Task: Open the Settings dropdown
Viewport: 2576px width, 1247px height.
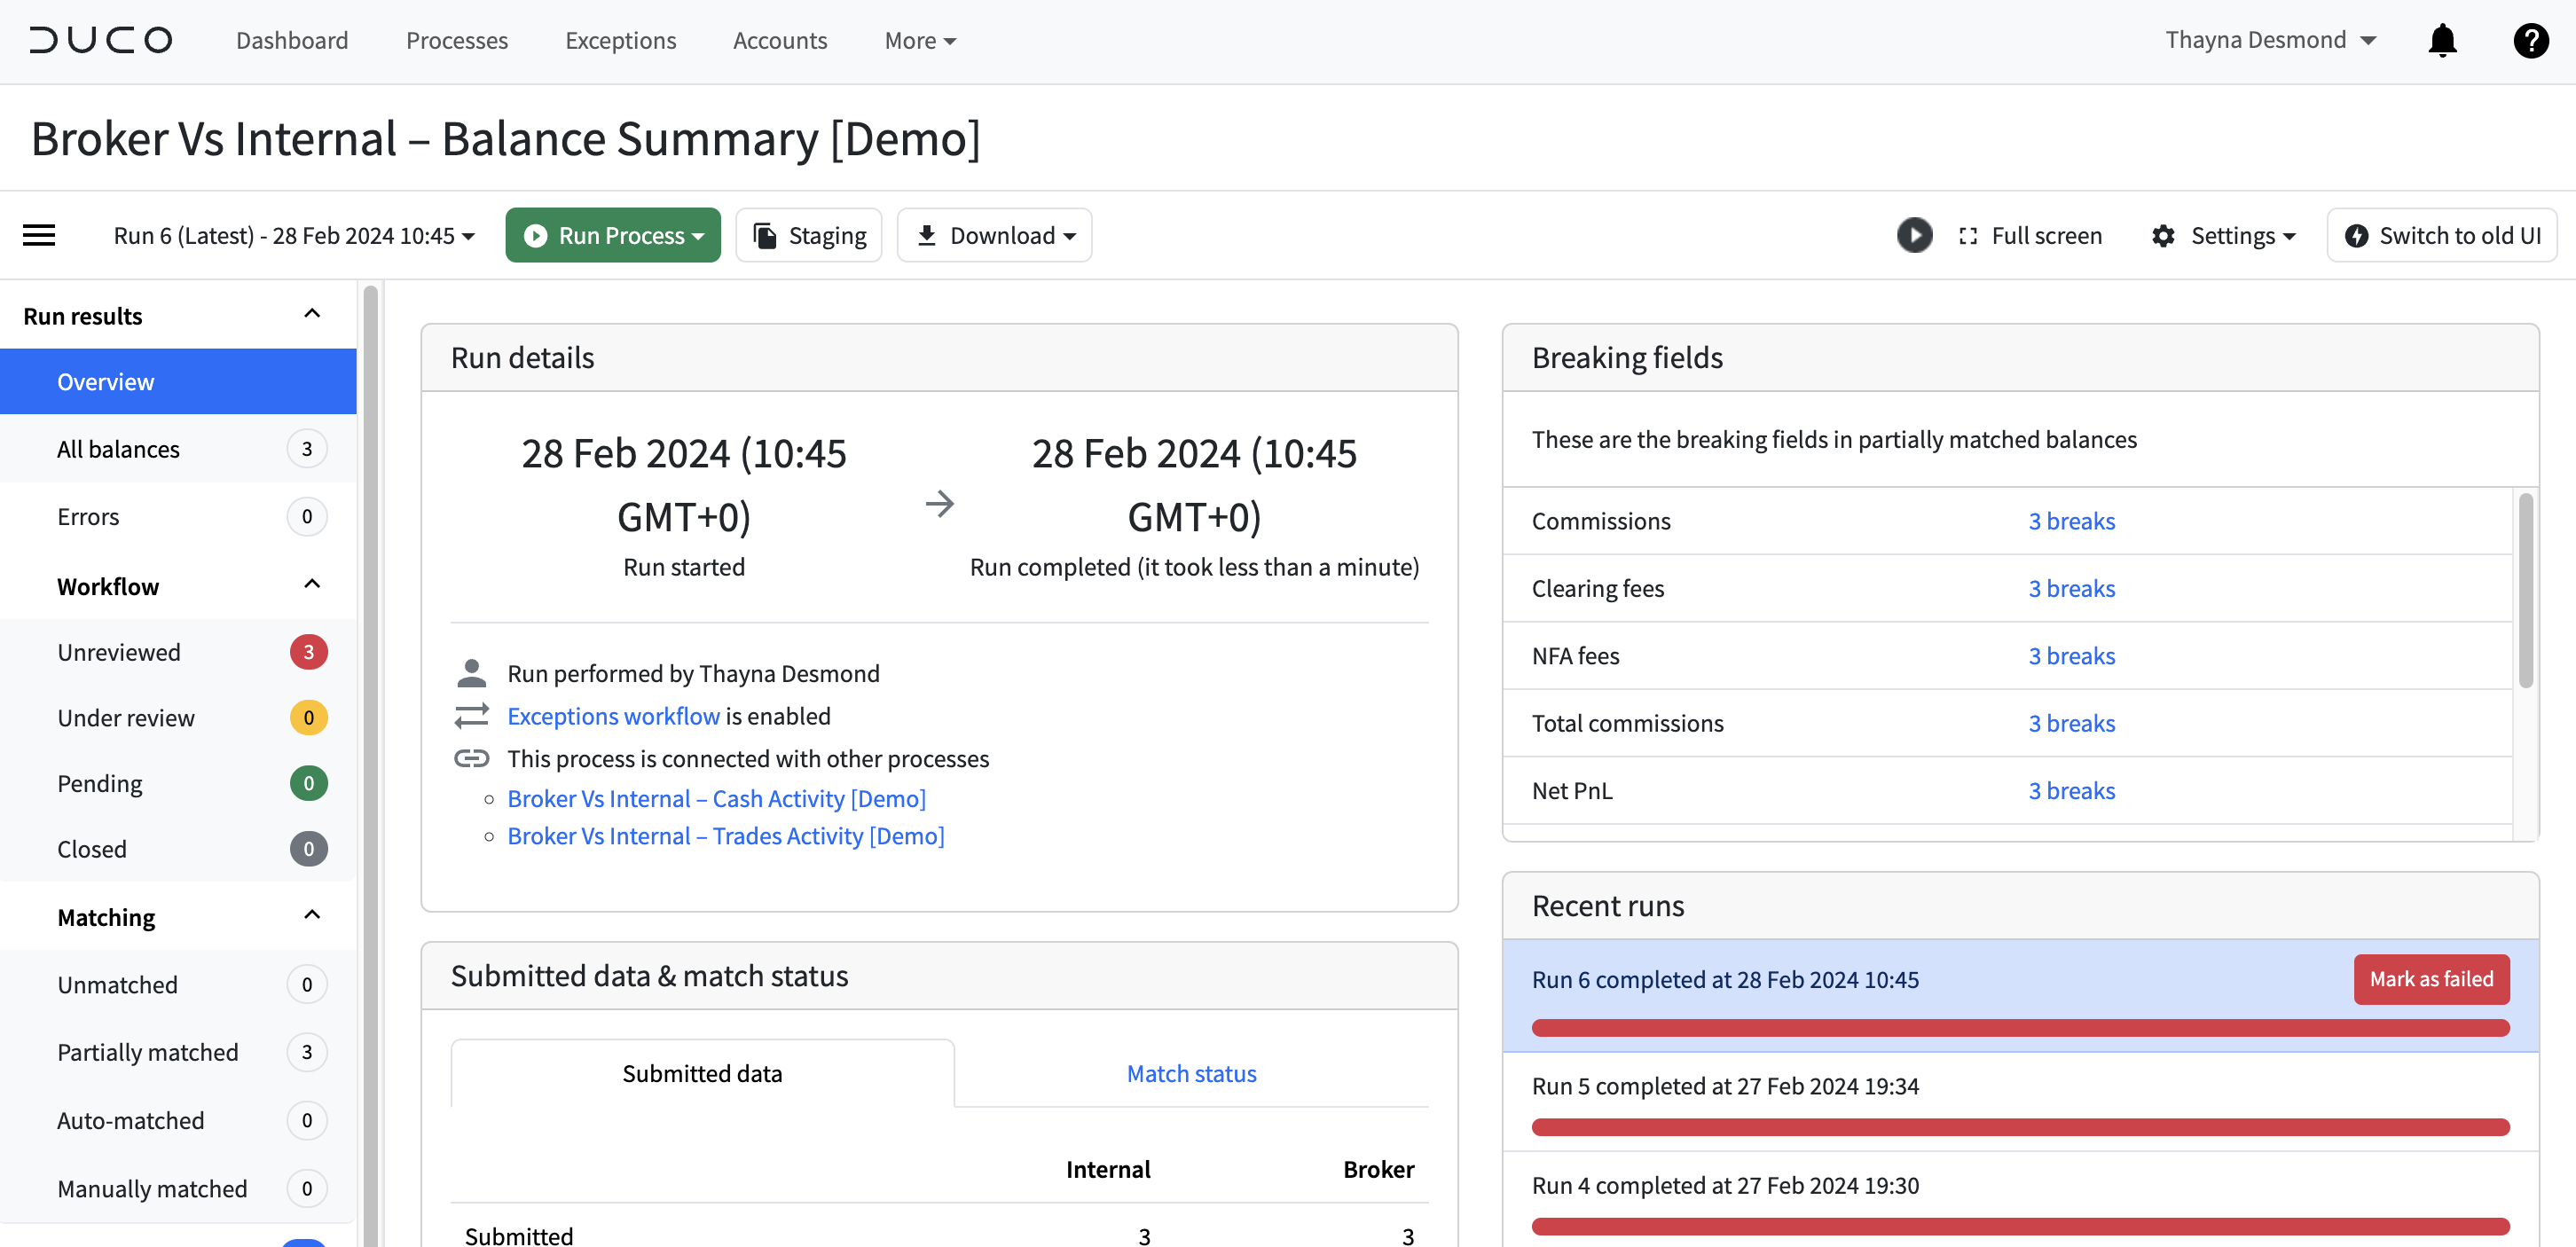Action: point(2223,235)
